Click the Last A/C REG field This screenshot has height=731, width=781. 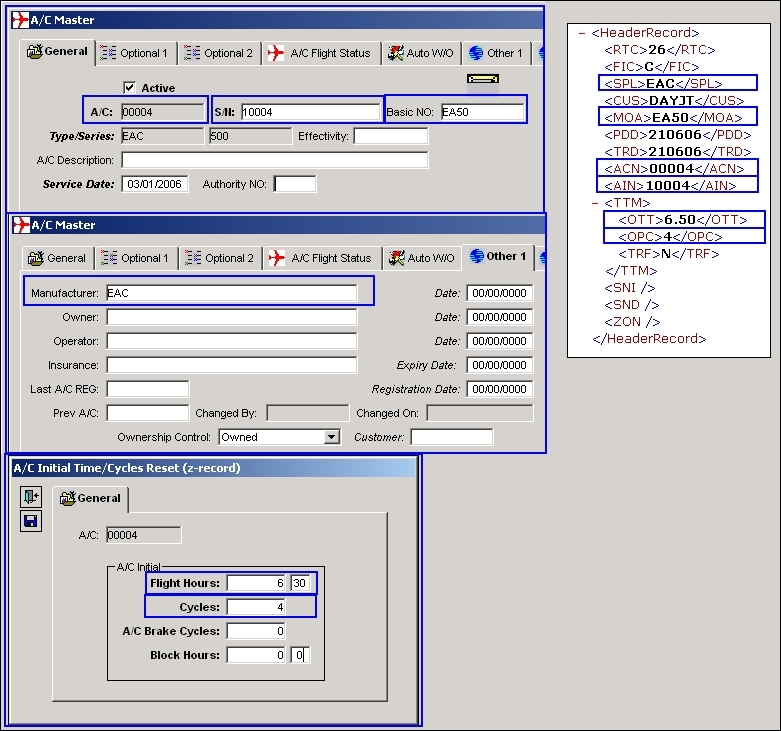pyautogui.click(x=147, y=389)
